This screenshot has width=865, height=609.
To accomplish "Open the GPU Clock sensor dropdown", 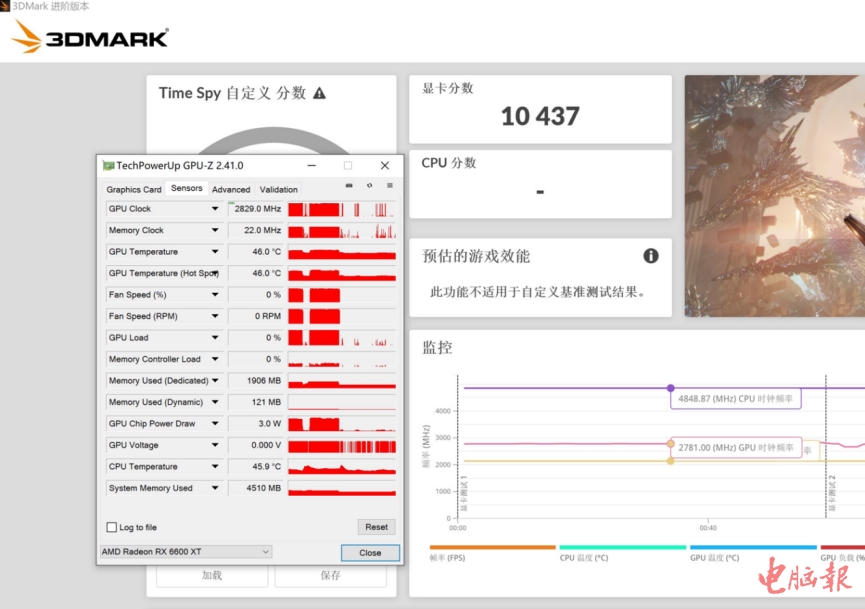I will point(214,209).
